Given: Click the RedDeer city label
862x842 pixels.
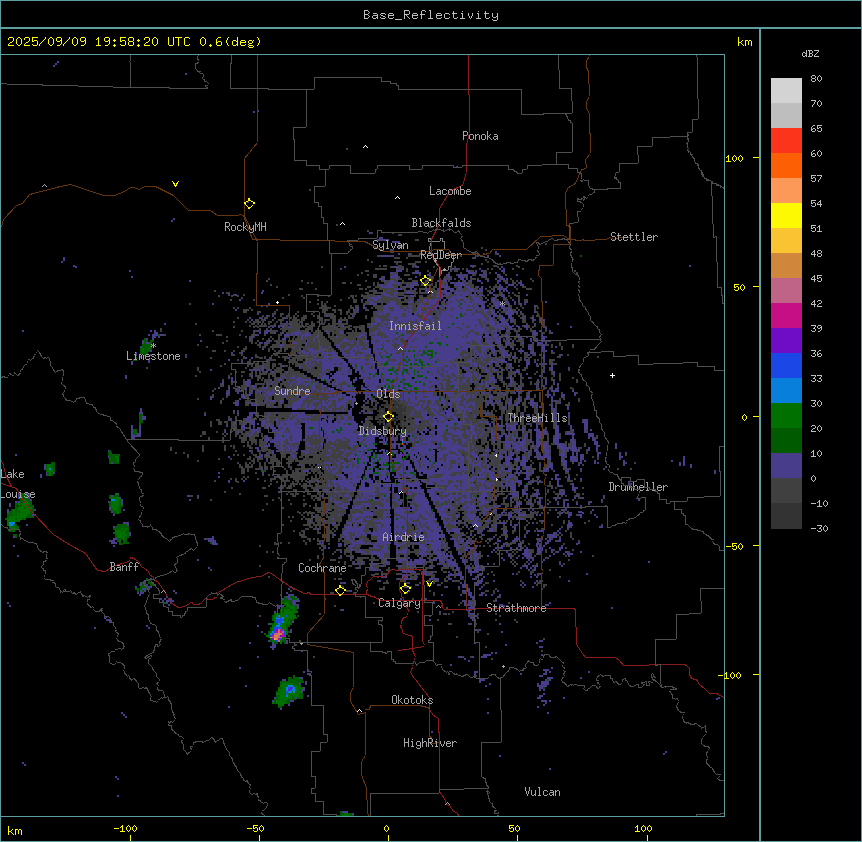Looking at the screenshot, I should 441,255.
